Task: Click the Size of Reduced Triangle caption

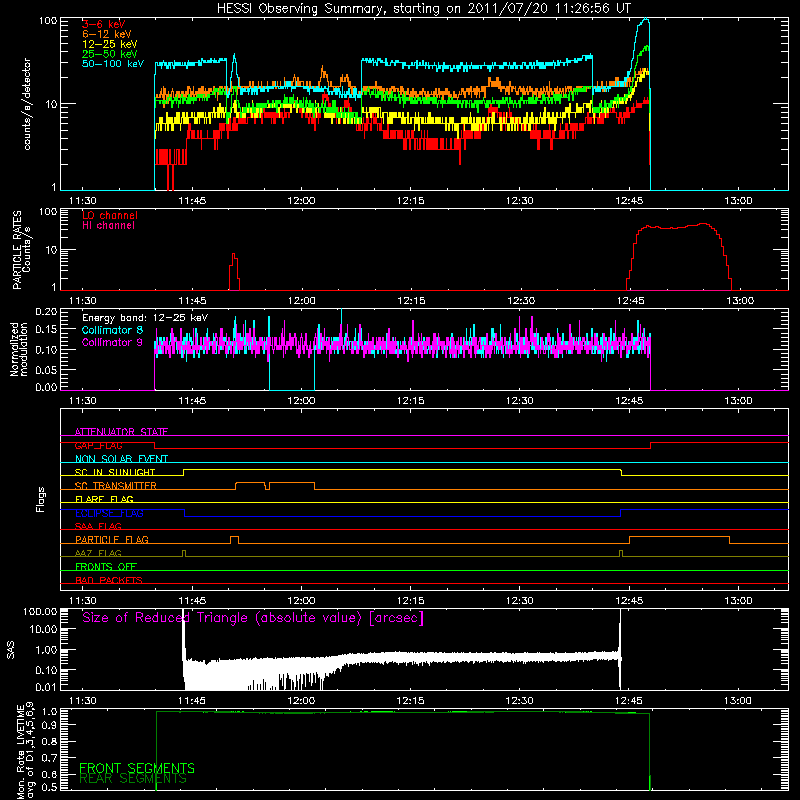Action: tap(253, 618)
